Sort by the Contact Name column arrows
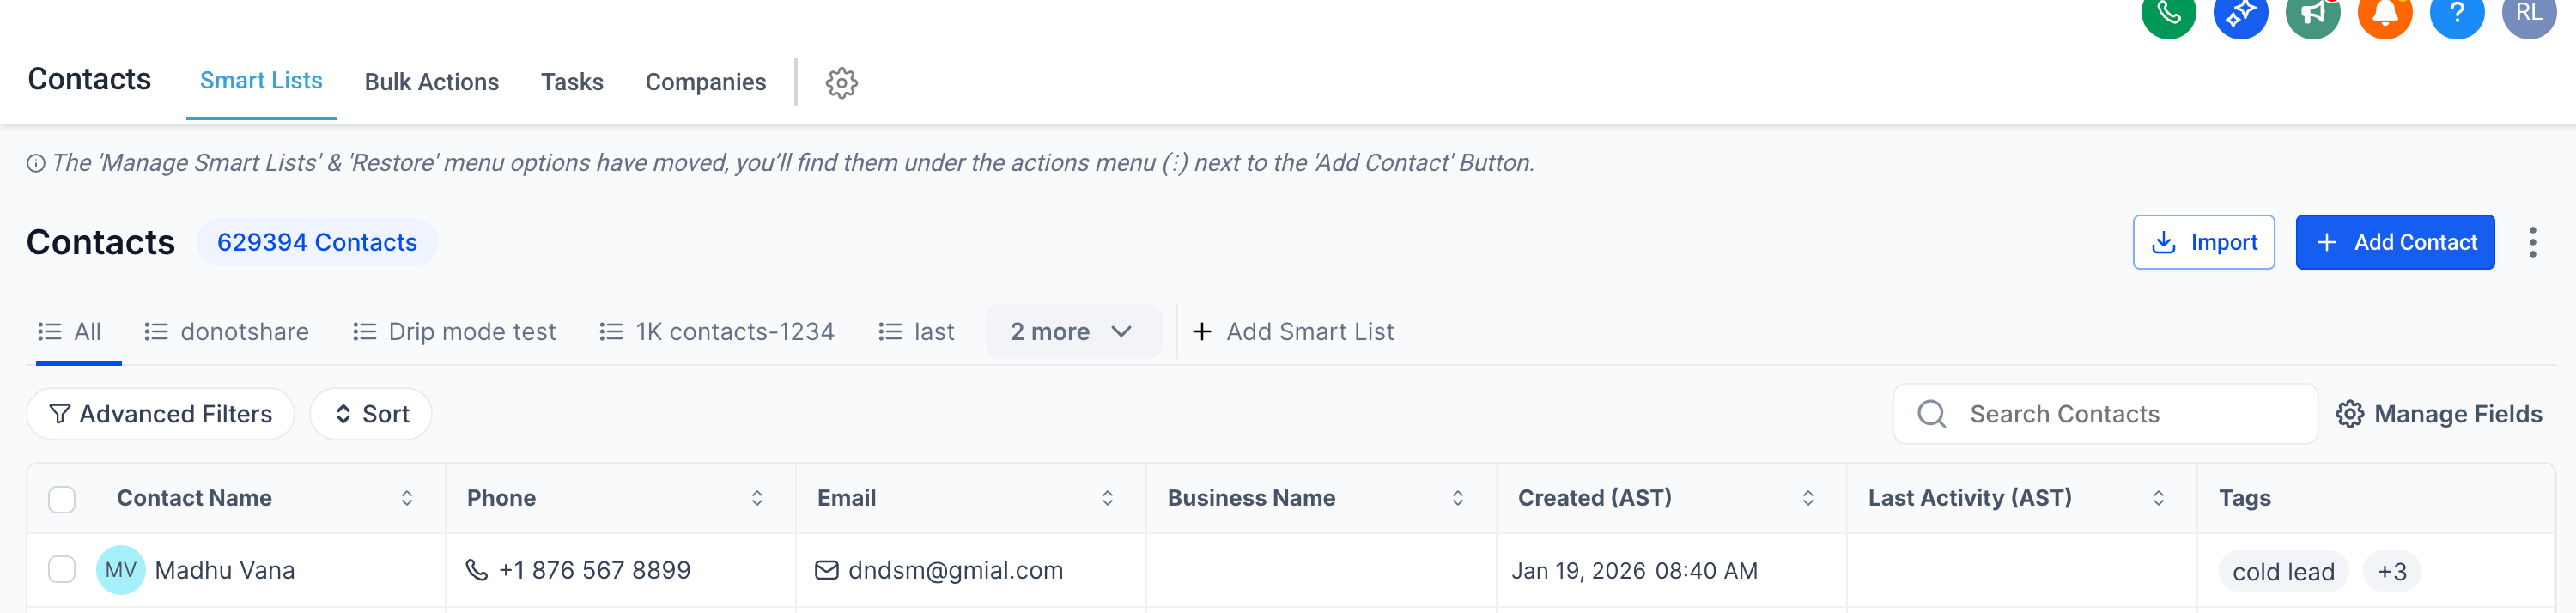Image resolution: width=2576 pixels, height=613 pixels. pos(407,498)
